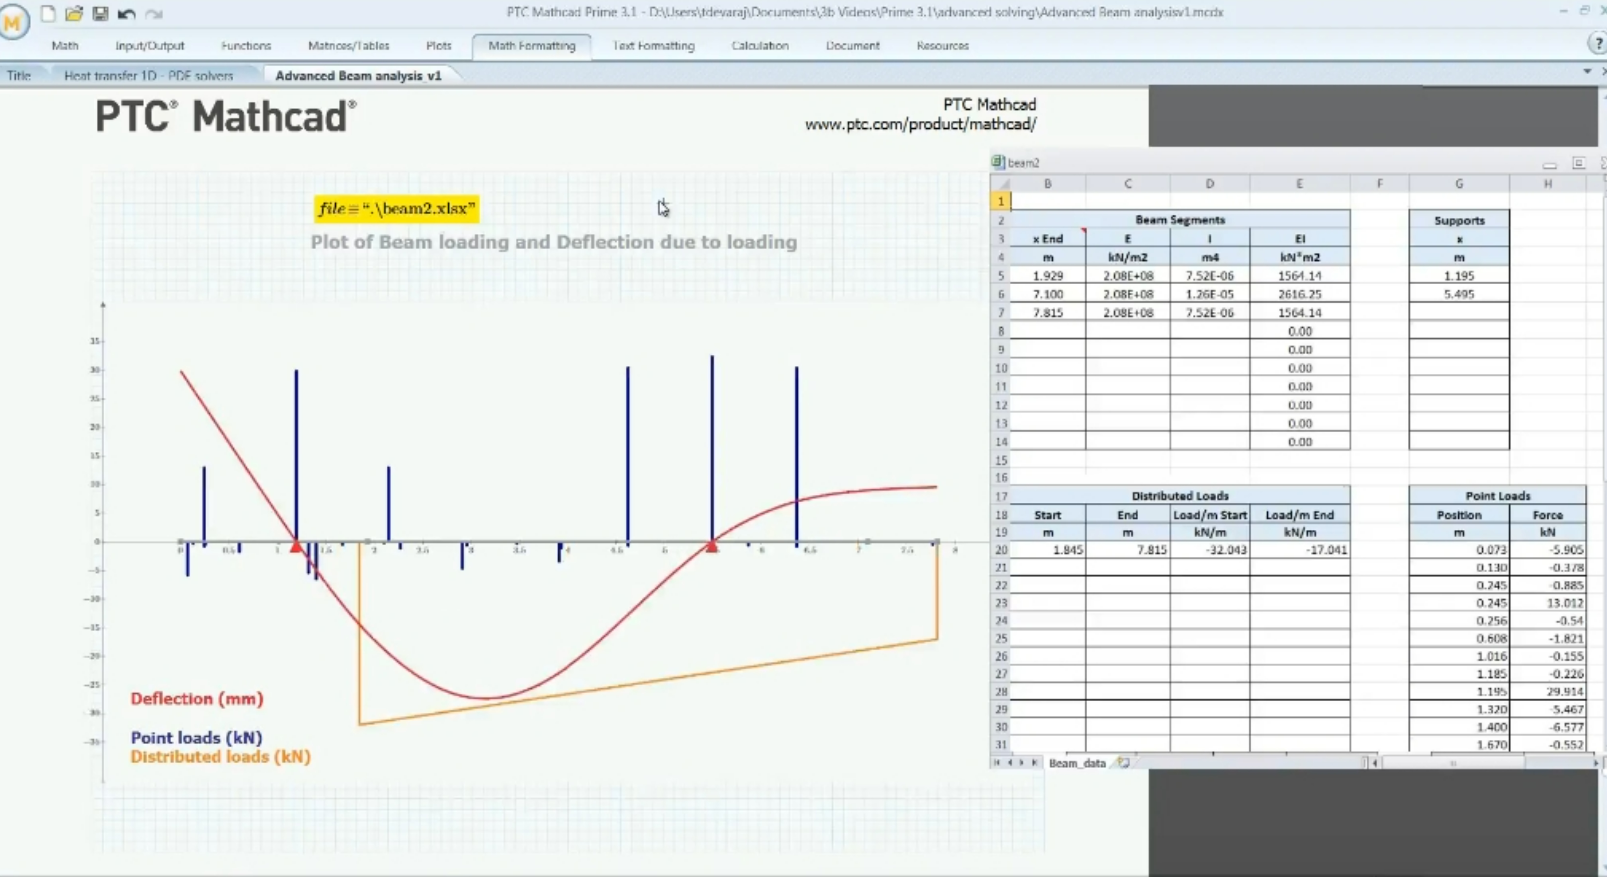Click the Save floppy disk icon
Image resolution: width=1607 pixels, height=877 pixels.
coord(100,14)
